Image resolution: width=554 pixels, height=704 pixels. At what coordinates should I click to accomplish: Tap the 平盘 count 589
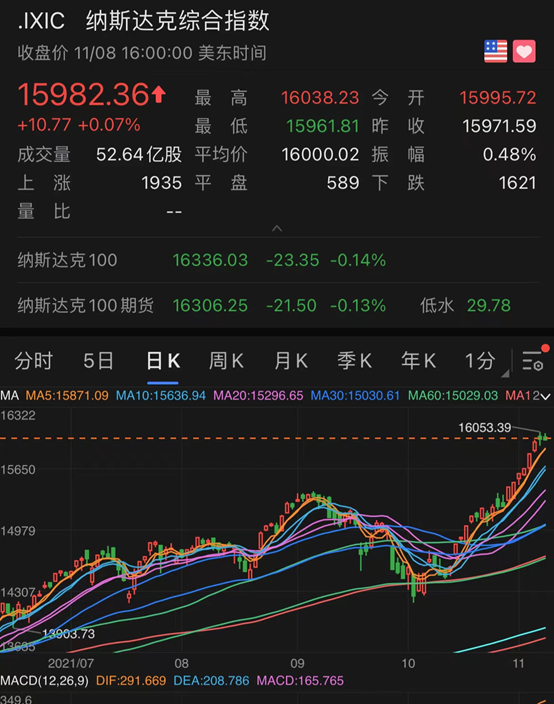(343, 183)
